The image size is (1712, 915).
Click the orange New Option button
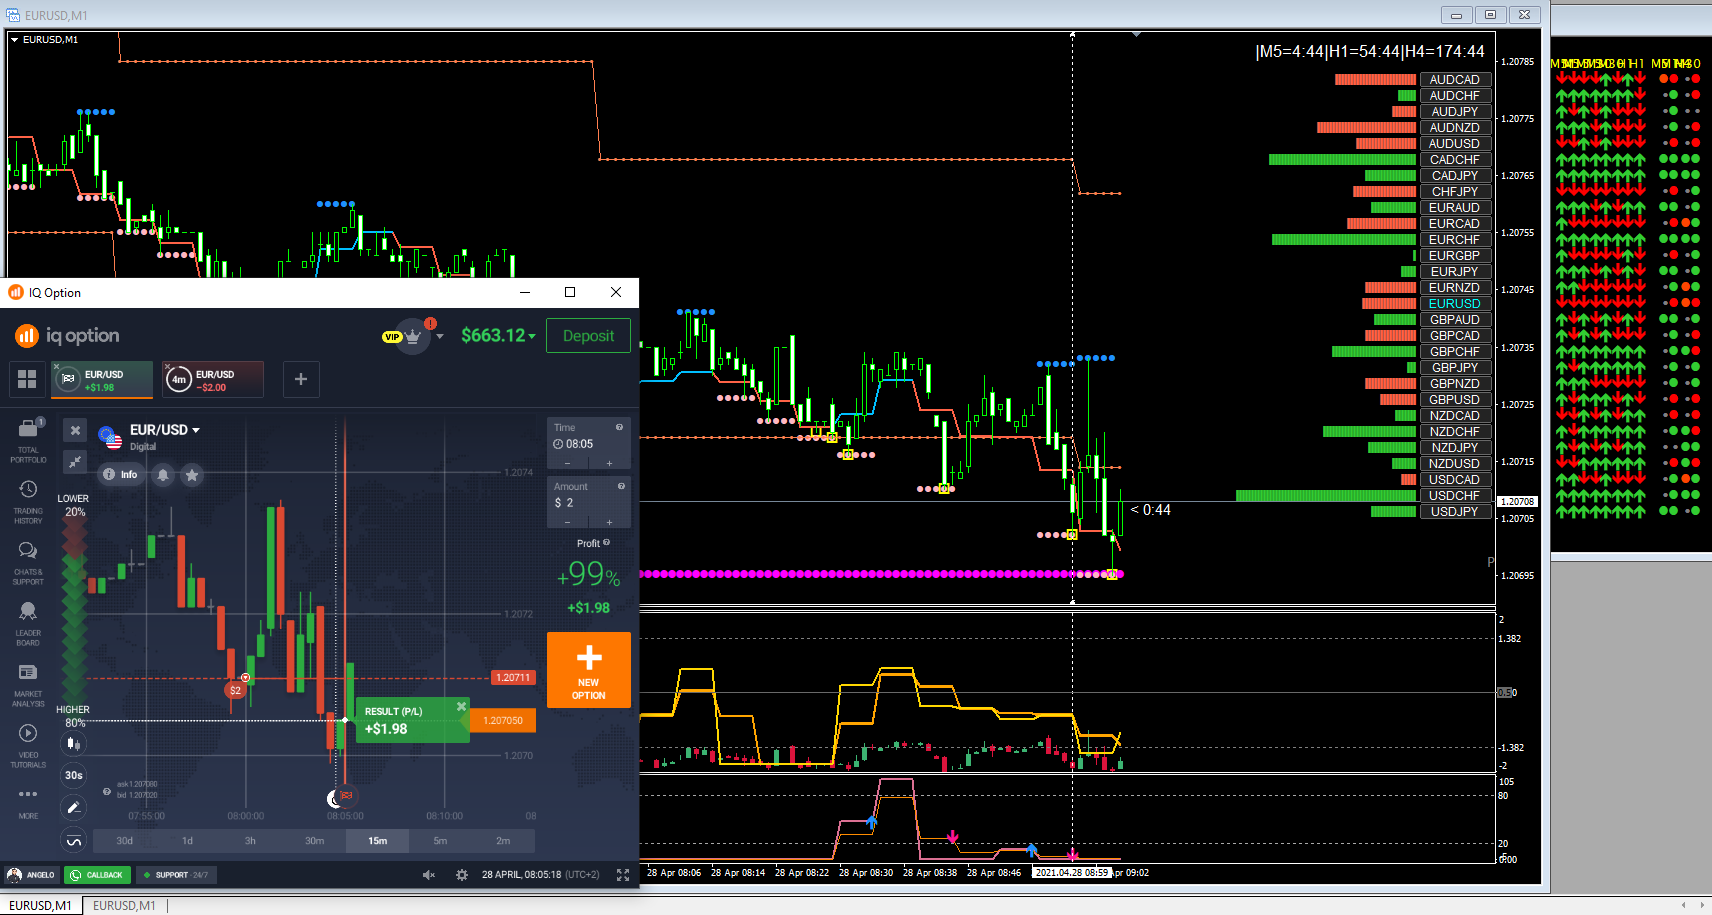pos(589,670)
